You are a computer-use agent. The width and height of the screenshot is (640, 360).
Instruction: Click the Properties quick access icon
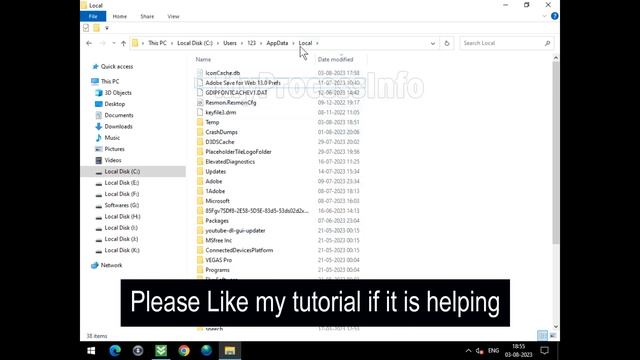(x=86, y=28)
